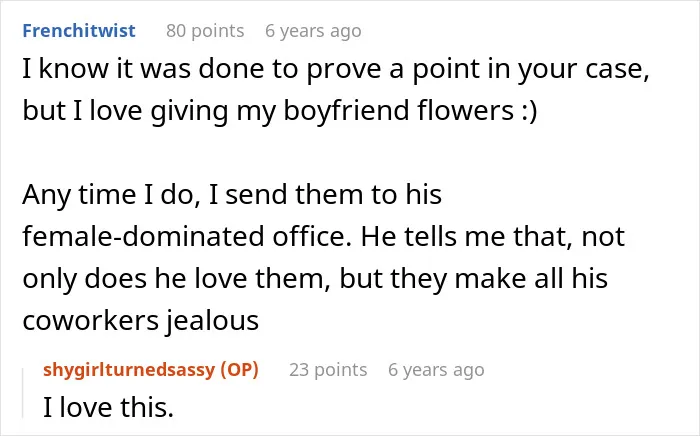Click the 80 points score label
This screenshot has width=700, height=436.
point(205,31)
